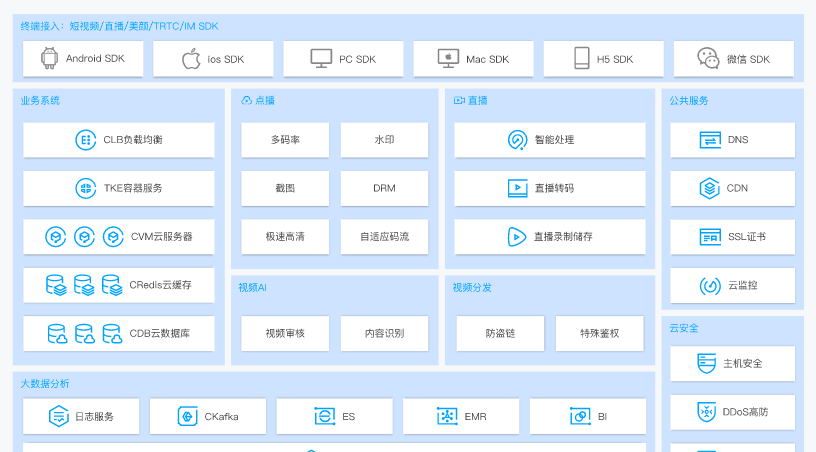Click the DDoS高防 label
This screenshot has height=452, width=816.
click(x=745, y=412)
